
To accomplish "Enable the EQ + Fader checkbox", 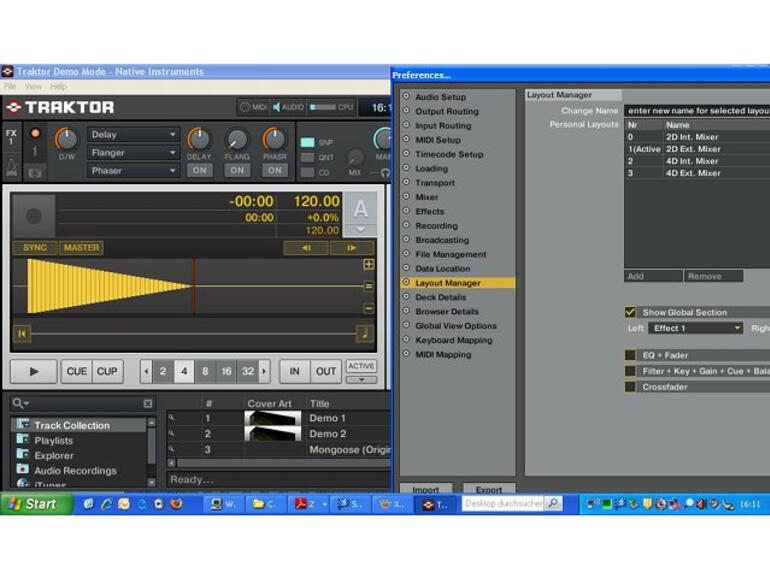I will click(630, 355).
